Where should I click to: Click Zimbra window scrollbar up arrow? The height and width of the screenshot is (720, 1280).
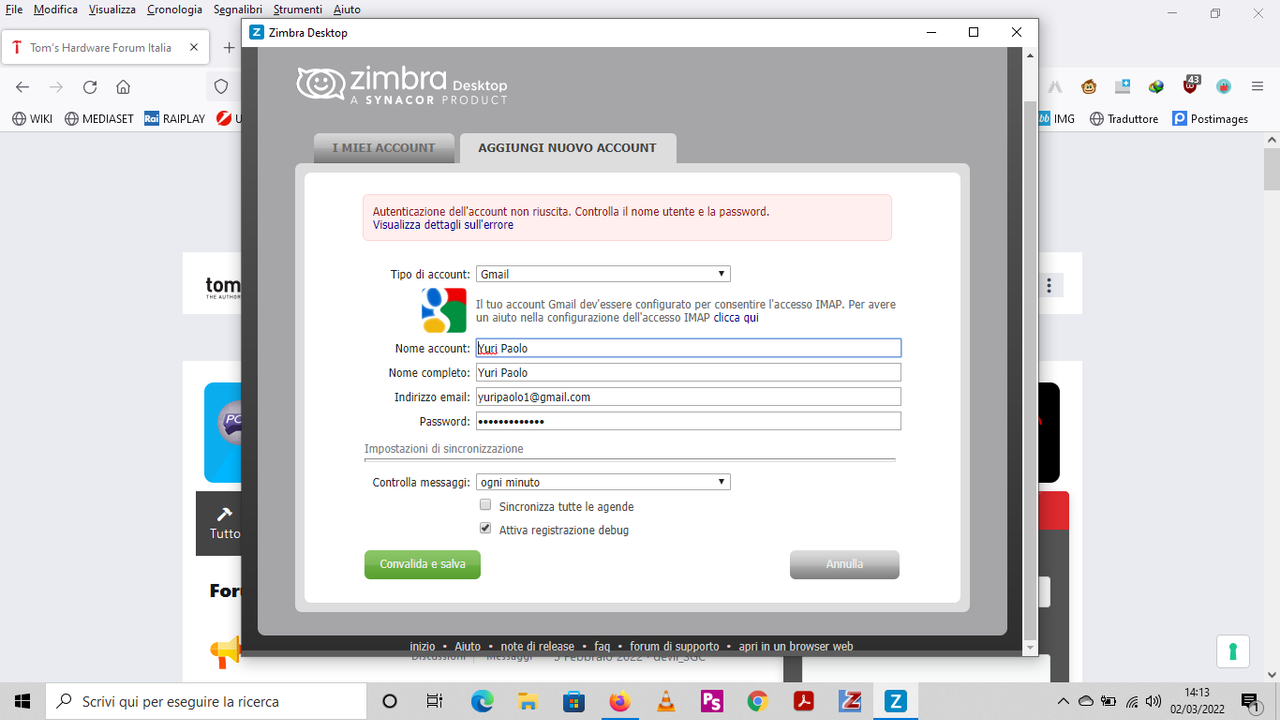tap(1030, 56)
